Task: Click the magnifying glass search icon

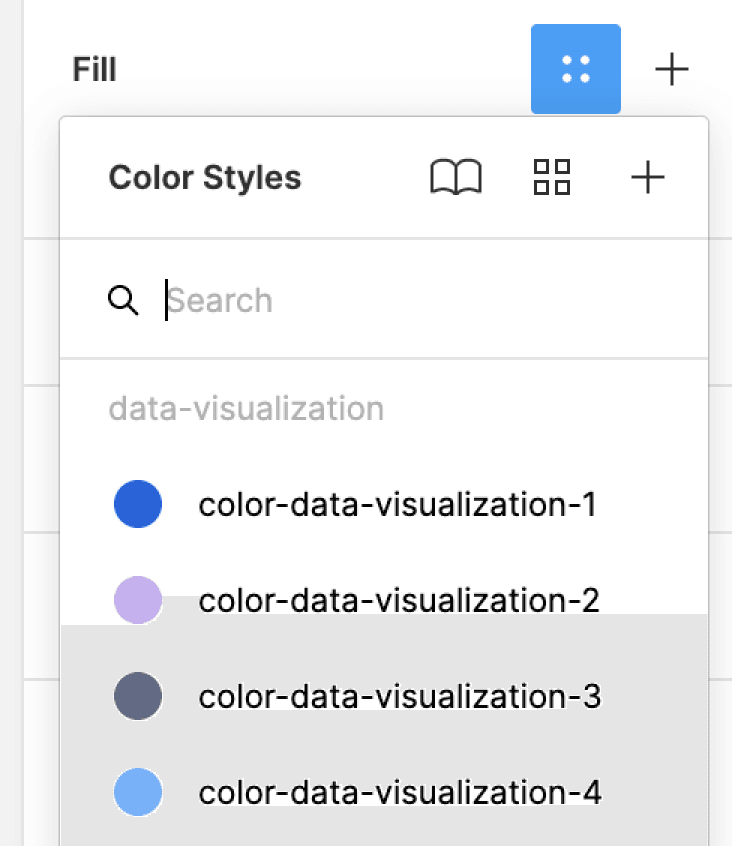Action: tap(123, 300)
